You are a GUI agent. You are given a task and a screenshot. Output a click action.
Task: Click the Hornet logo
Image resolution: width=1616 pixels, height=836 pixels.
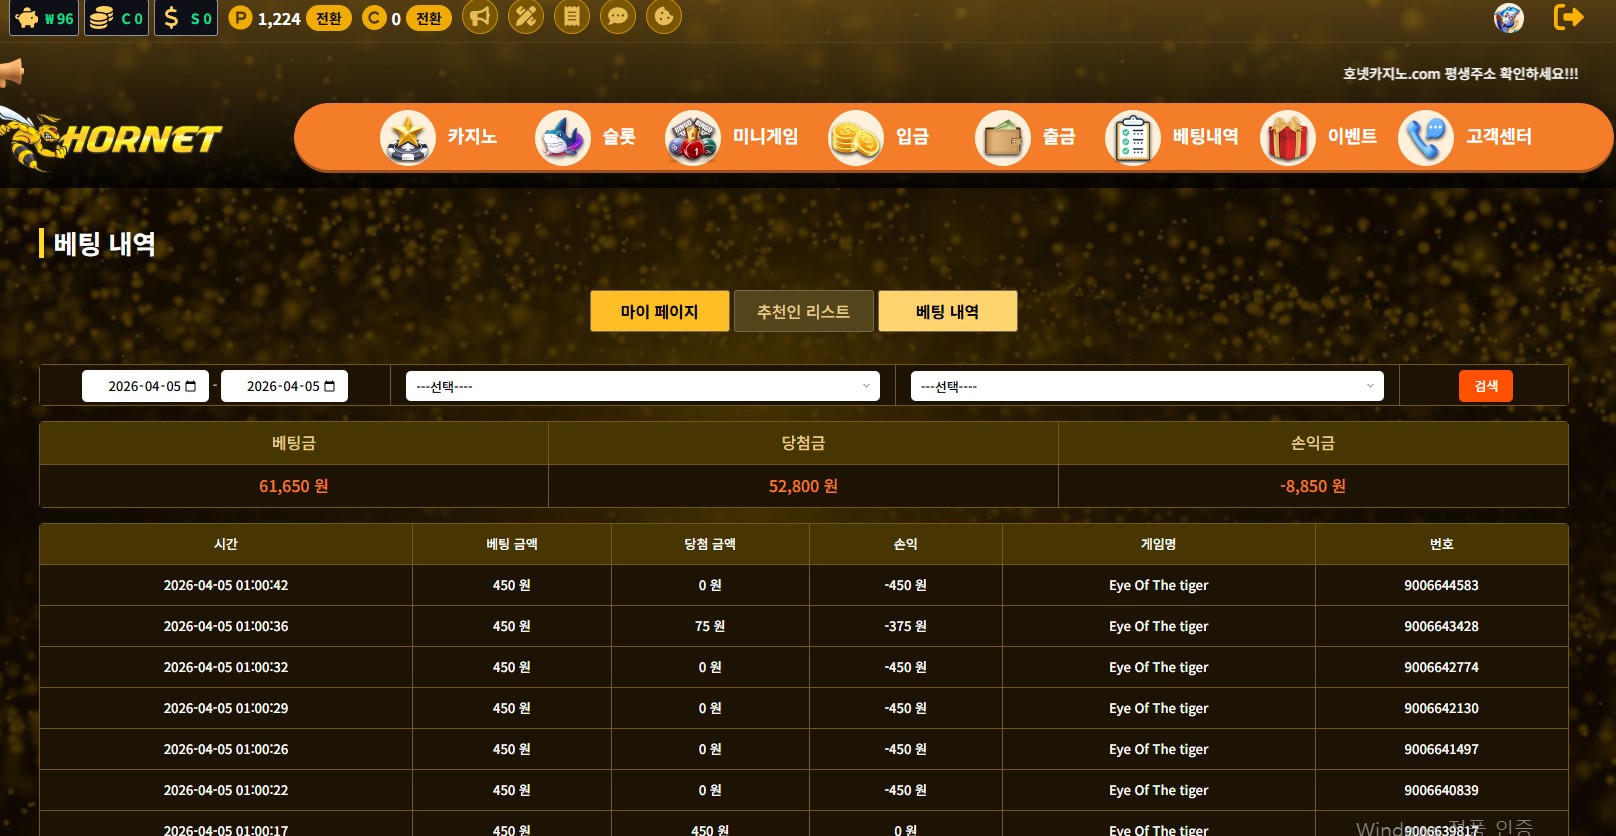[115, 138]
